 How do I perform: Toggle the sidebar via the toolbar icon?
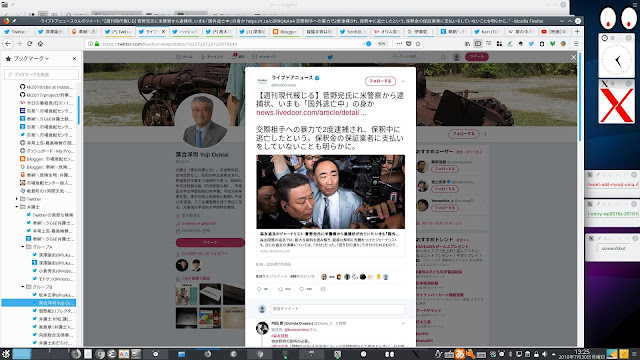[478, 44]
